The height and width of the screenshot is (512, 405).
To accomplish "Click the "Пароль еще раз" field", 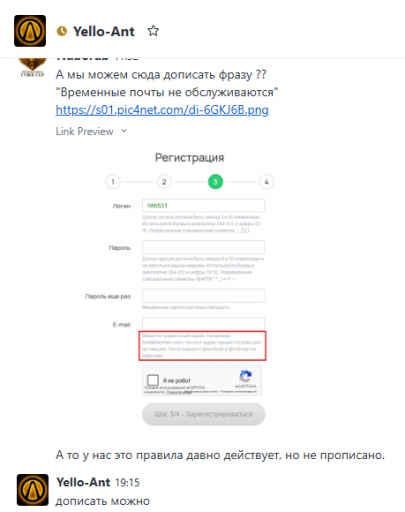I will click(204, 296).
